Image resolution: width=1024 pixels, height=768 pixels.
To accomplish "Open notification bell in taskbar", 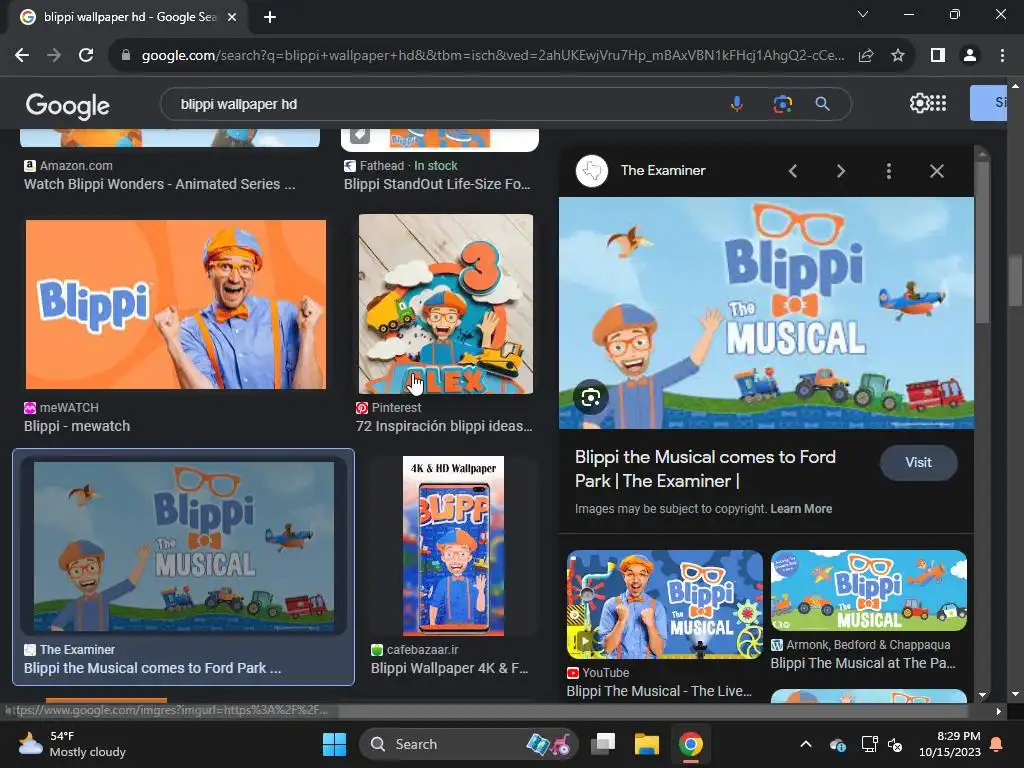I will pyautogui.click(x=997, y=744).
